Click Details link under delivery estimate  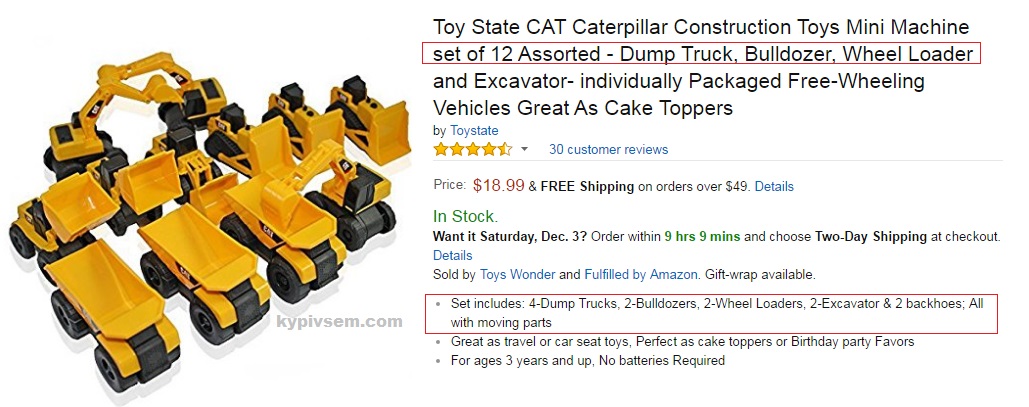tap(452, 255)
